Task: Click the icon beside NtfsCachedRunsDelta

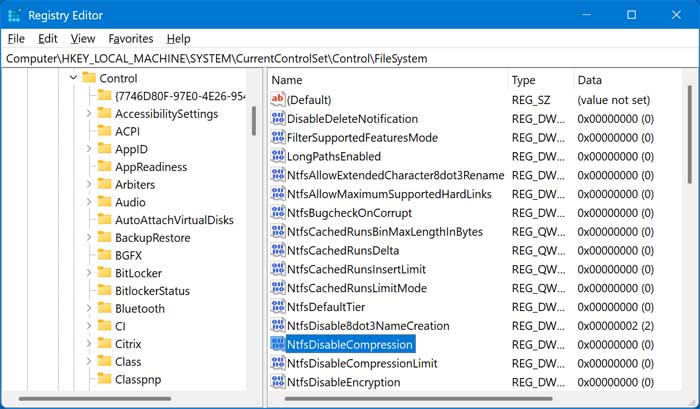Action: (278, 250)
